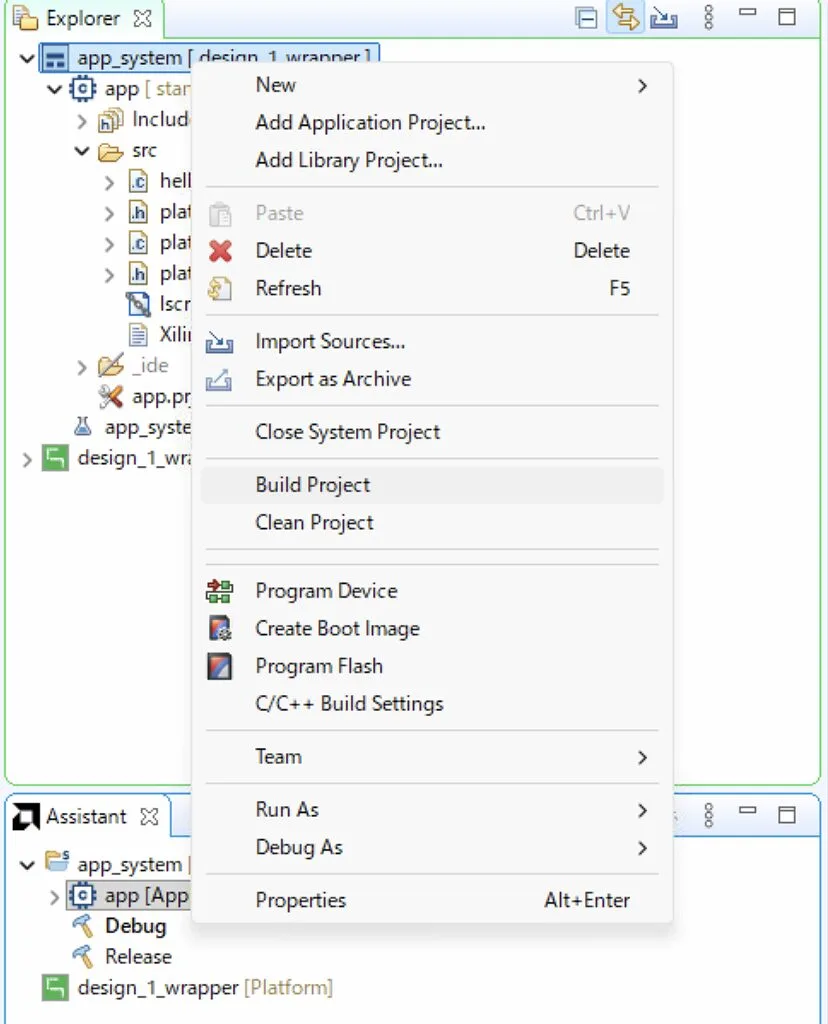Click the red X Delete icon

(x=220, y=251)
